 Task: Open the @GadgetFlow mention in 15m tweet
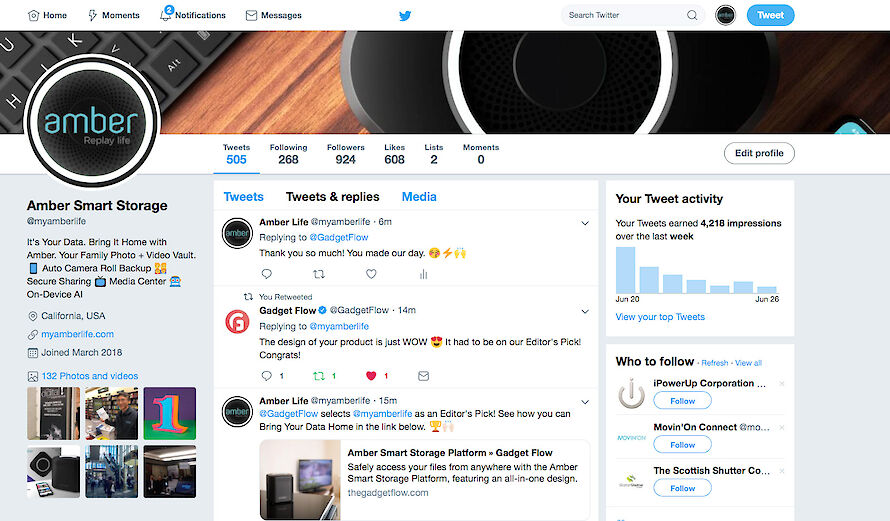point(288,414)
